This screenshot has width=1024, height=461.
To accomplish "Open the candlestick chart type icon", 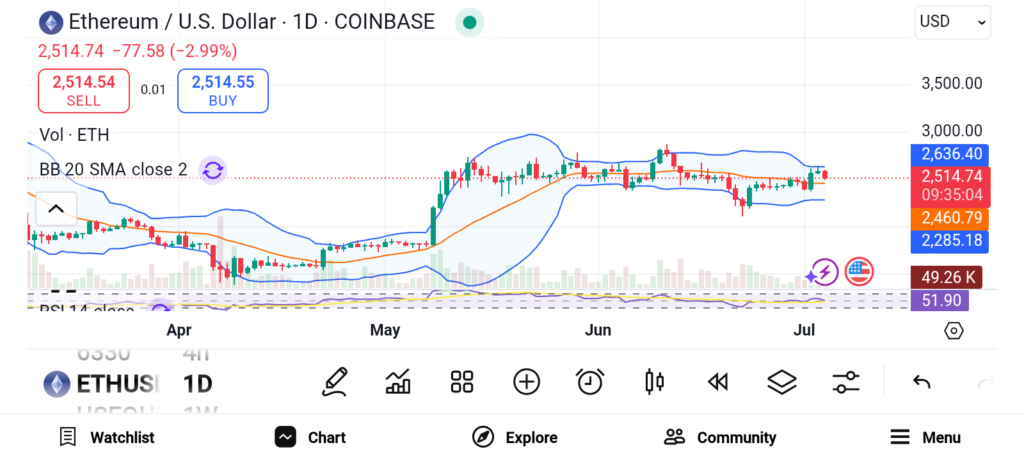I will [655, 381].
